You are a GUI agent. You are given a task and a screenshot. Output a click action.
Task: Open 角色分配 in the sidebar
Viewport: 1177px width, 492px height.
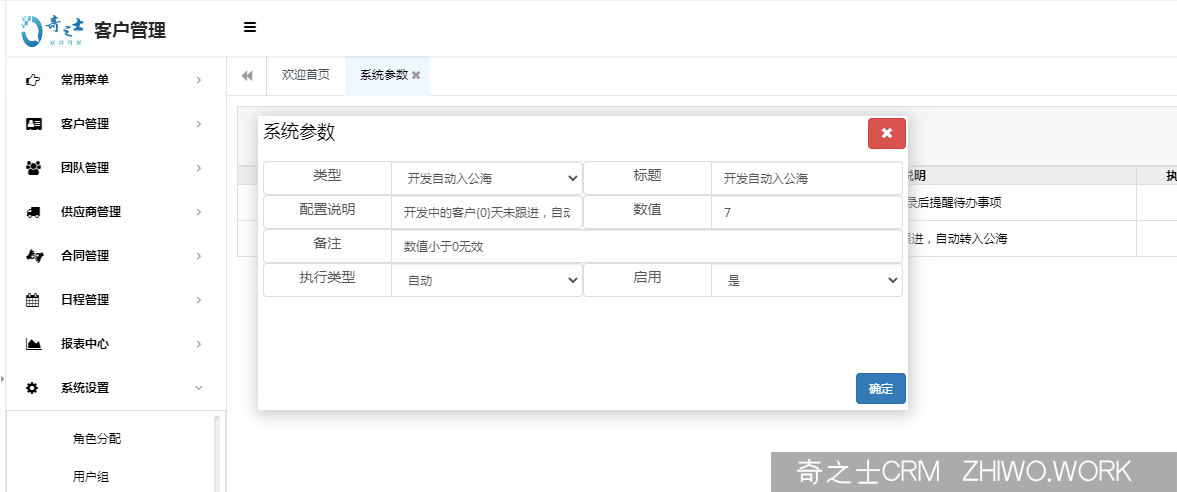(x=97, y=438)
